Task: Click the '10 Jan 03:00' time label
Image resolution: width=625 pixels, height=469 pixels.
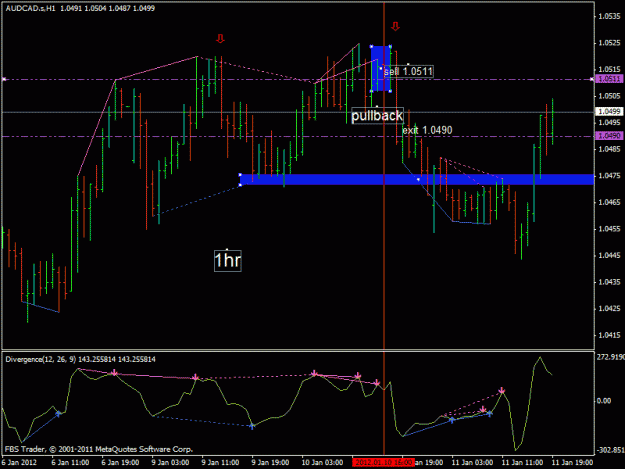Action: click(x=322, y=462)
